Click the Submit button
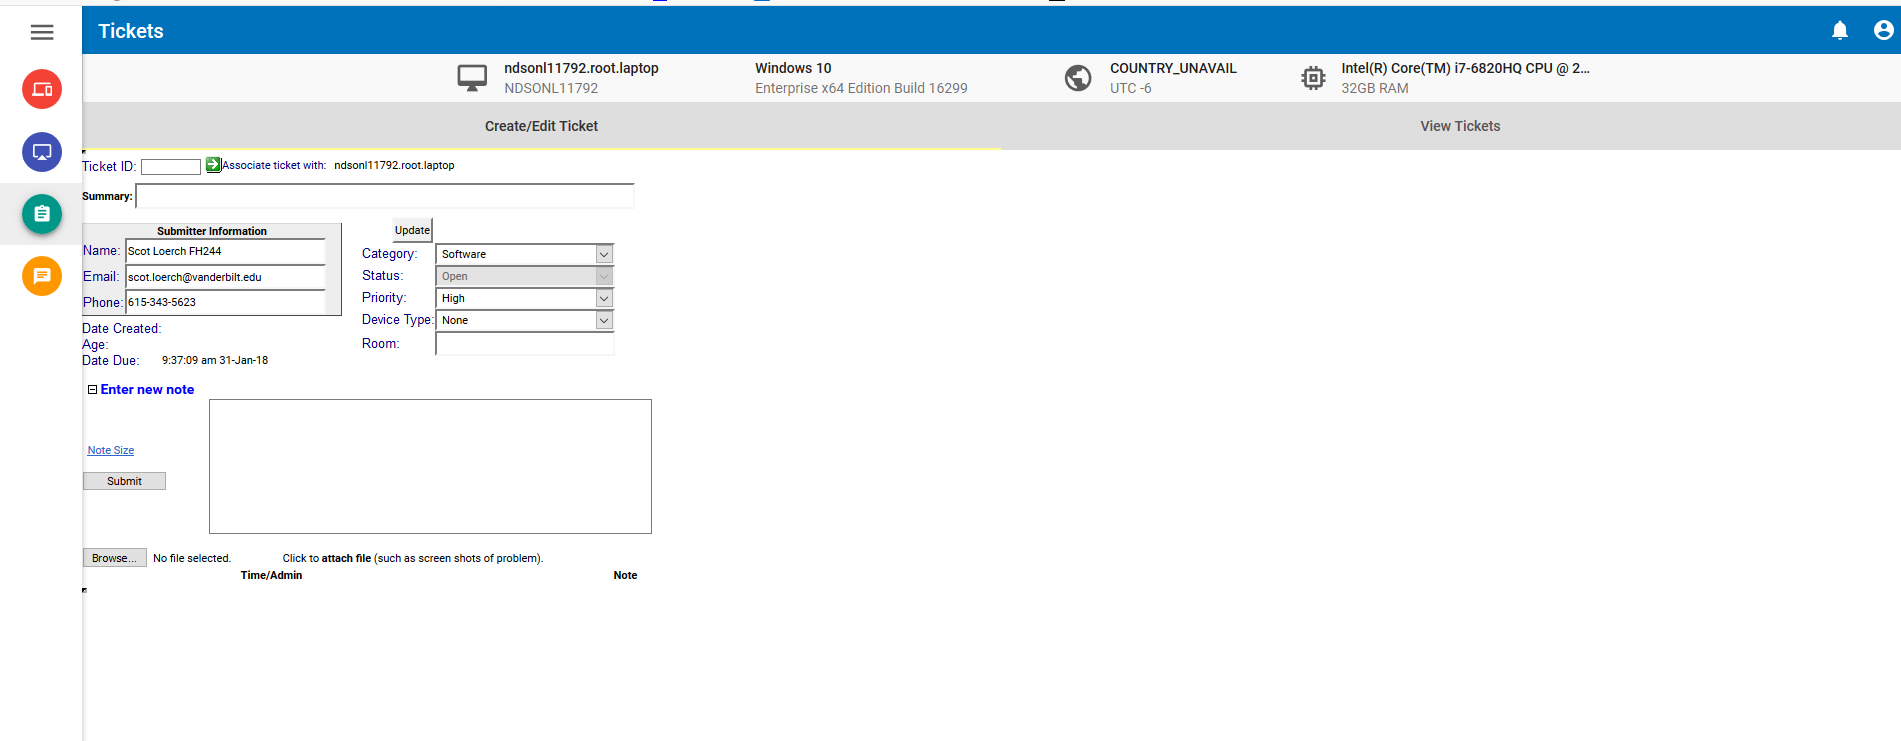 pos(124,481)
